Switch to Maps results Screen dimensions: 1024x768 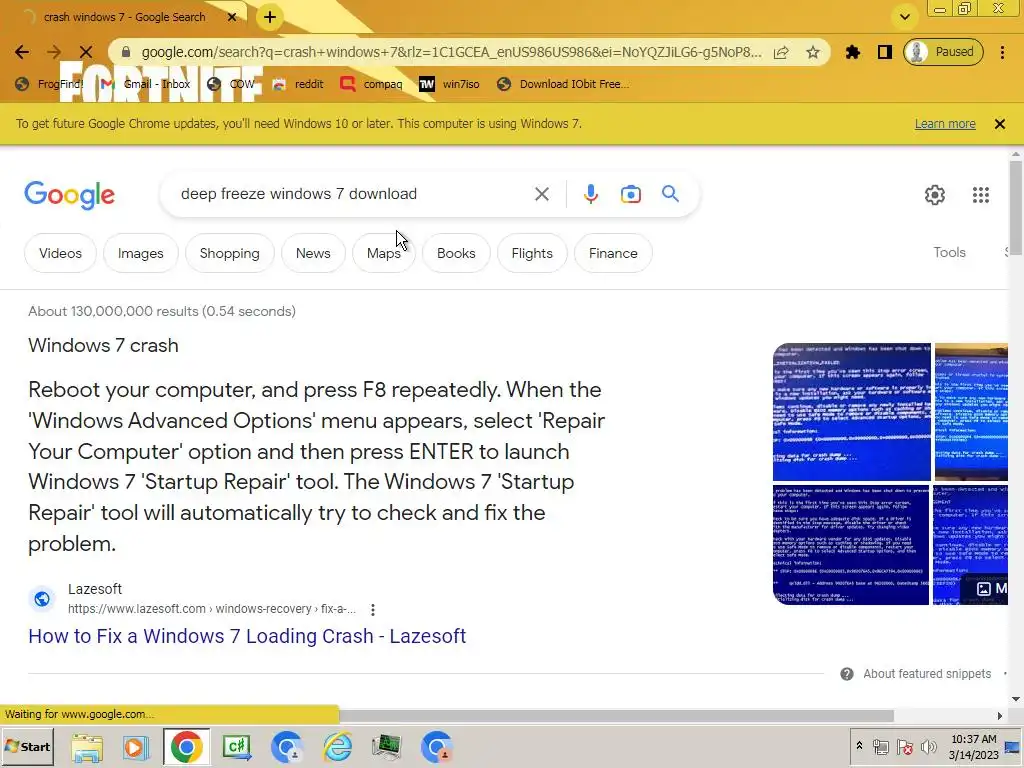coord(383,253)
